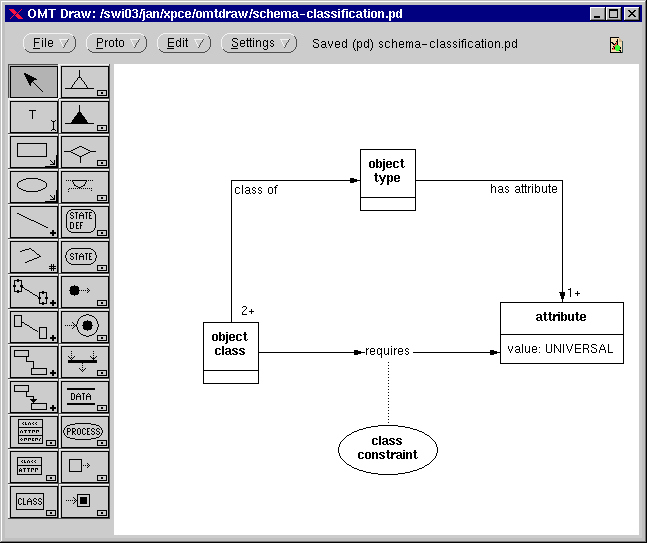
Task: Click the STATE DEF tool
Action: tap(84, 222)
